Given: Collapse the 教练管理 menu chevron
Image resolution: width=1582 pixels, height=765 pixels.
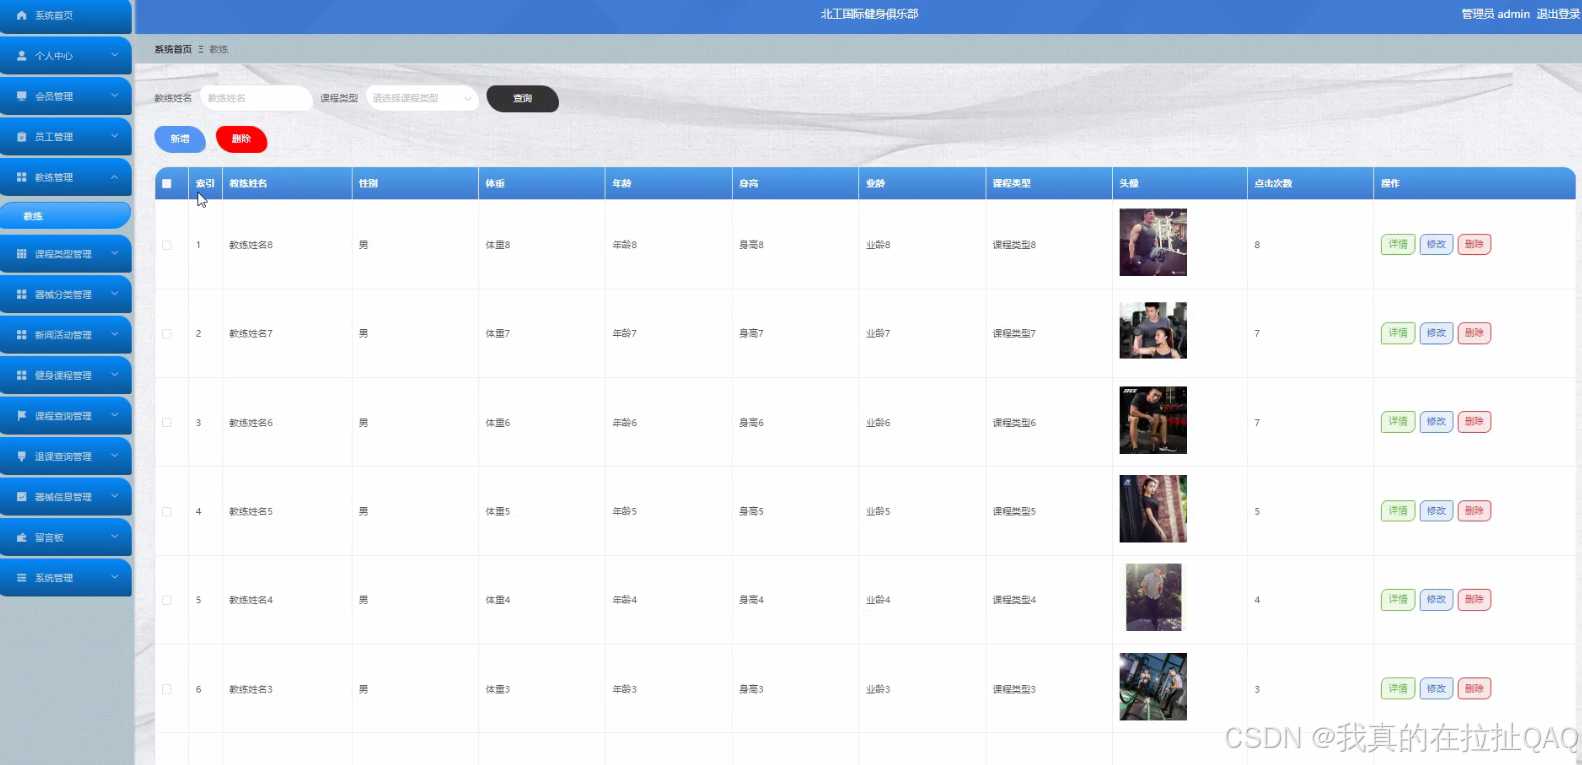Looking at the screenshot, I should pos(114,177).
